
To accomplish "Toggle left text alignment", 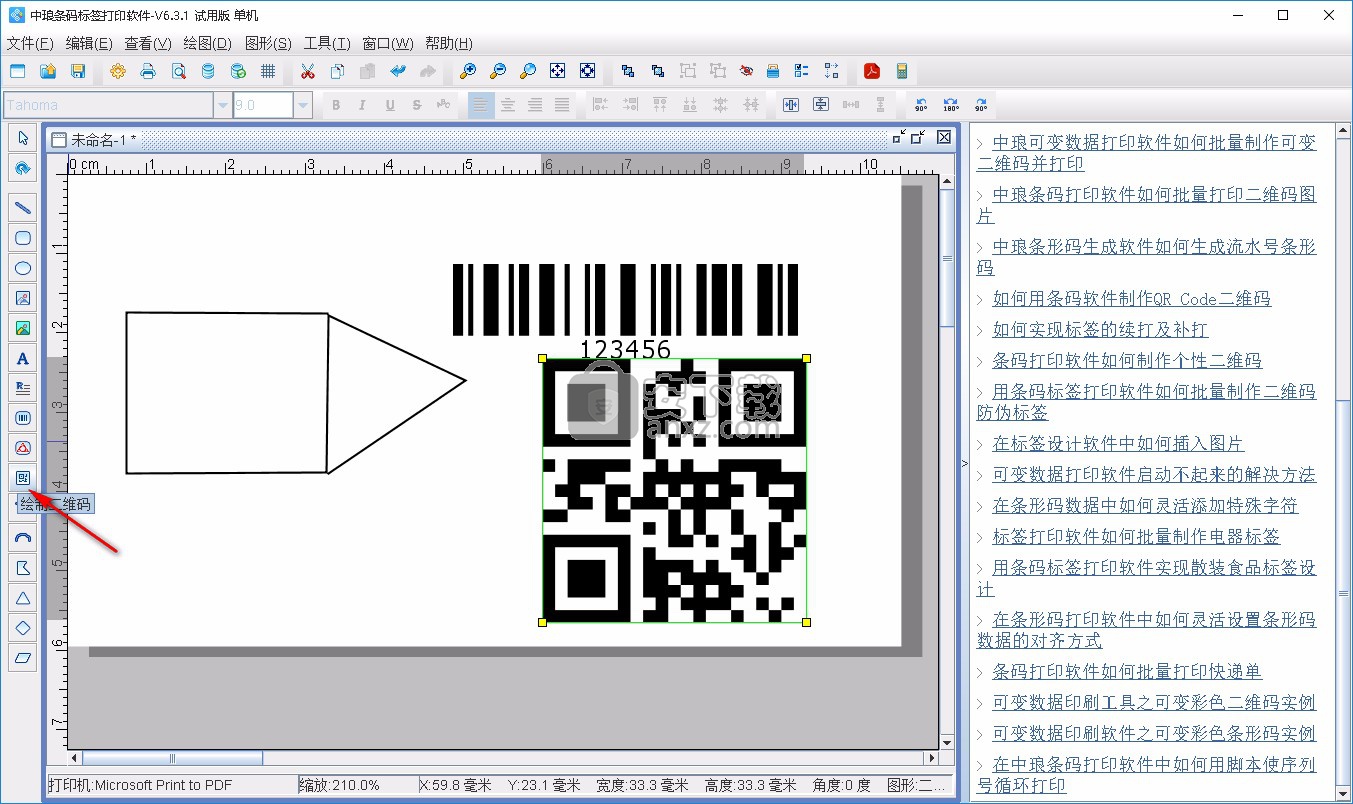I will [x=481, y=105].
